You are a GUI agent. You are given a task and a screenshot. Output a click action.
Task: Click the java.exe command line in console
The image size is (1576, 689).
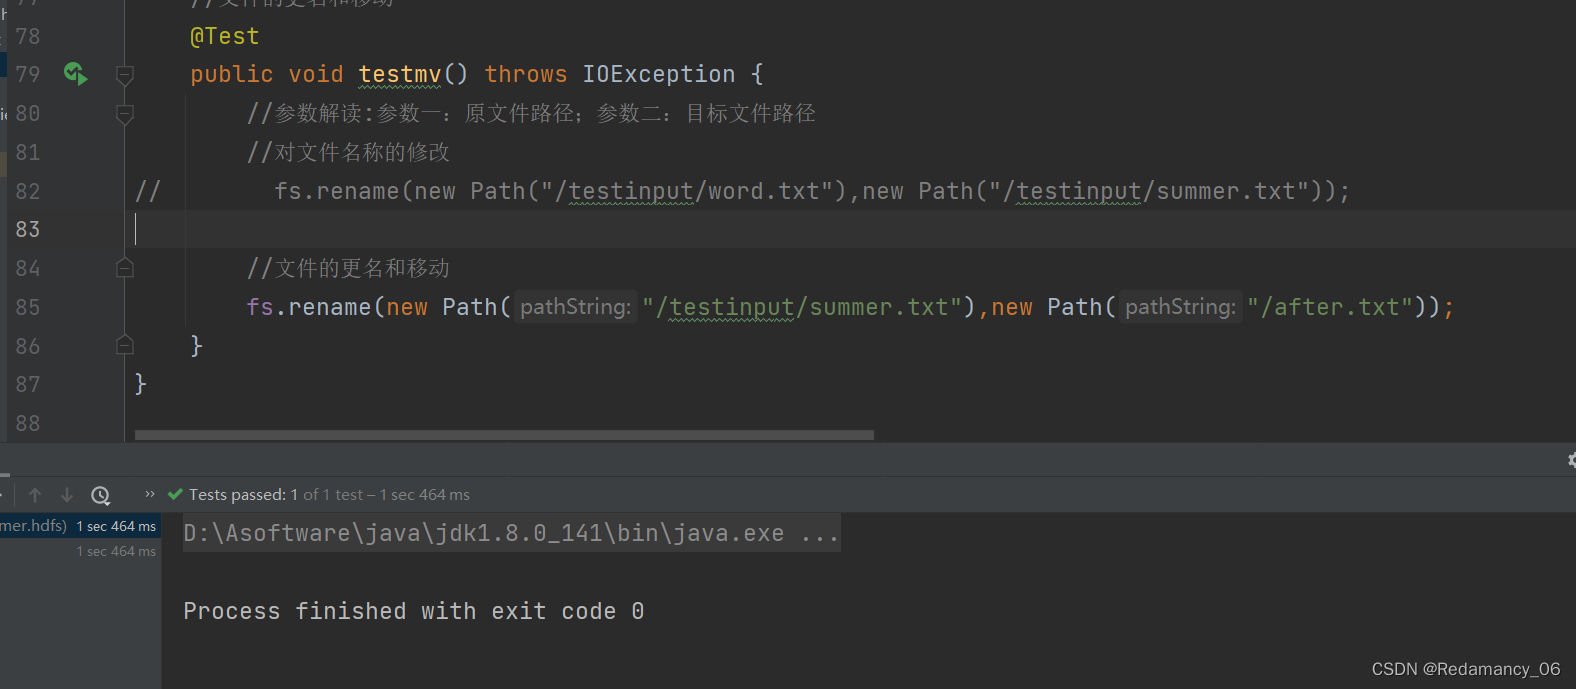[511, 533]
